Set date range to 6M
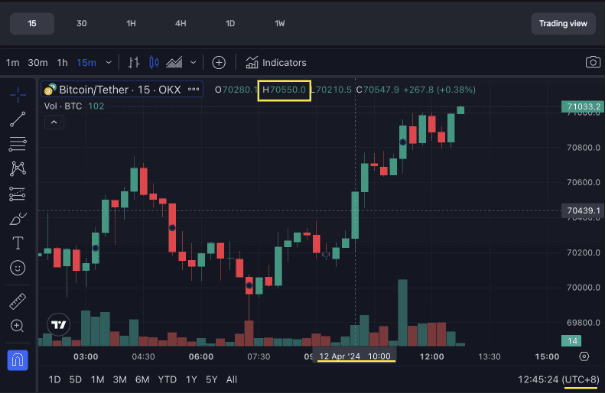Screen dimensions: 606x393 tap(142, 379)
